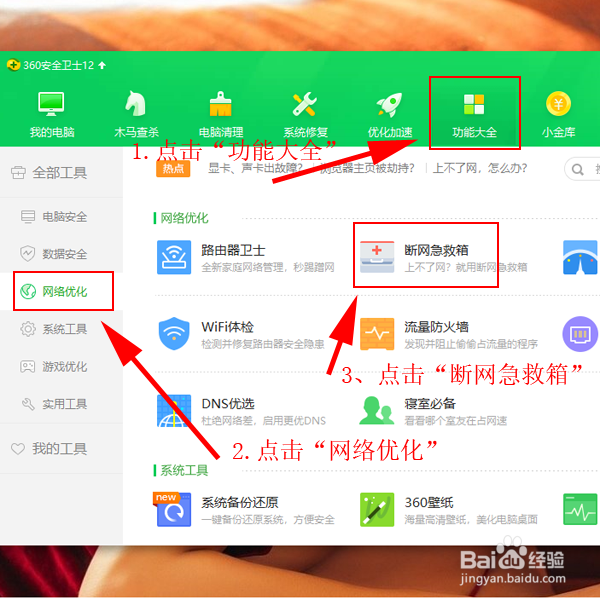
Task: Select 数据安全 sidebar category
Action: [x=61, y=254]
